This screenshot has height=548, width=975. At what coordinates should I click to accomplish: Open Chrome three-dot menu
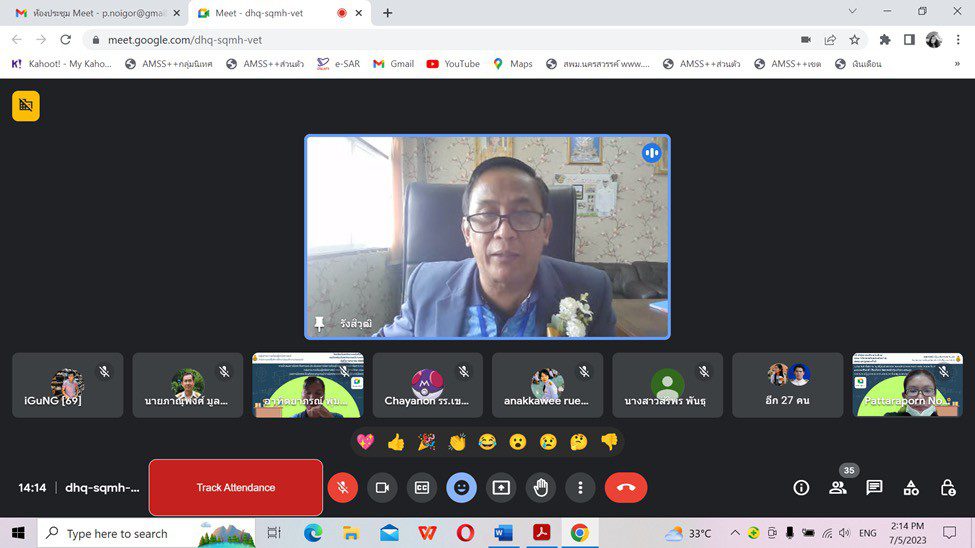tap(958, 40)
